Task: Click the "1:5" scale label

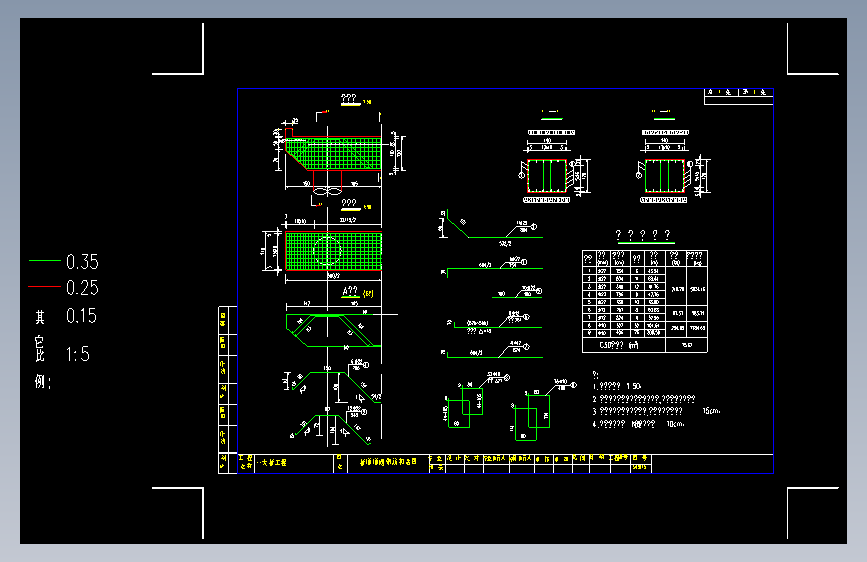Action: [x=77, y=354]
